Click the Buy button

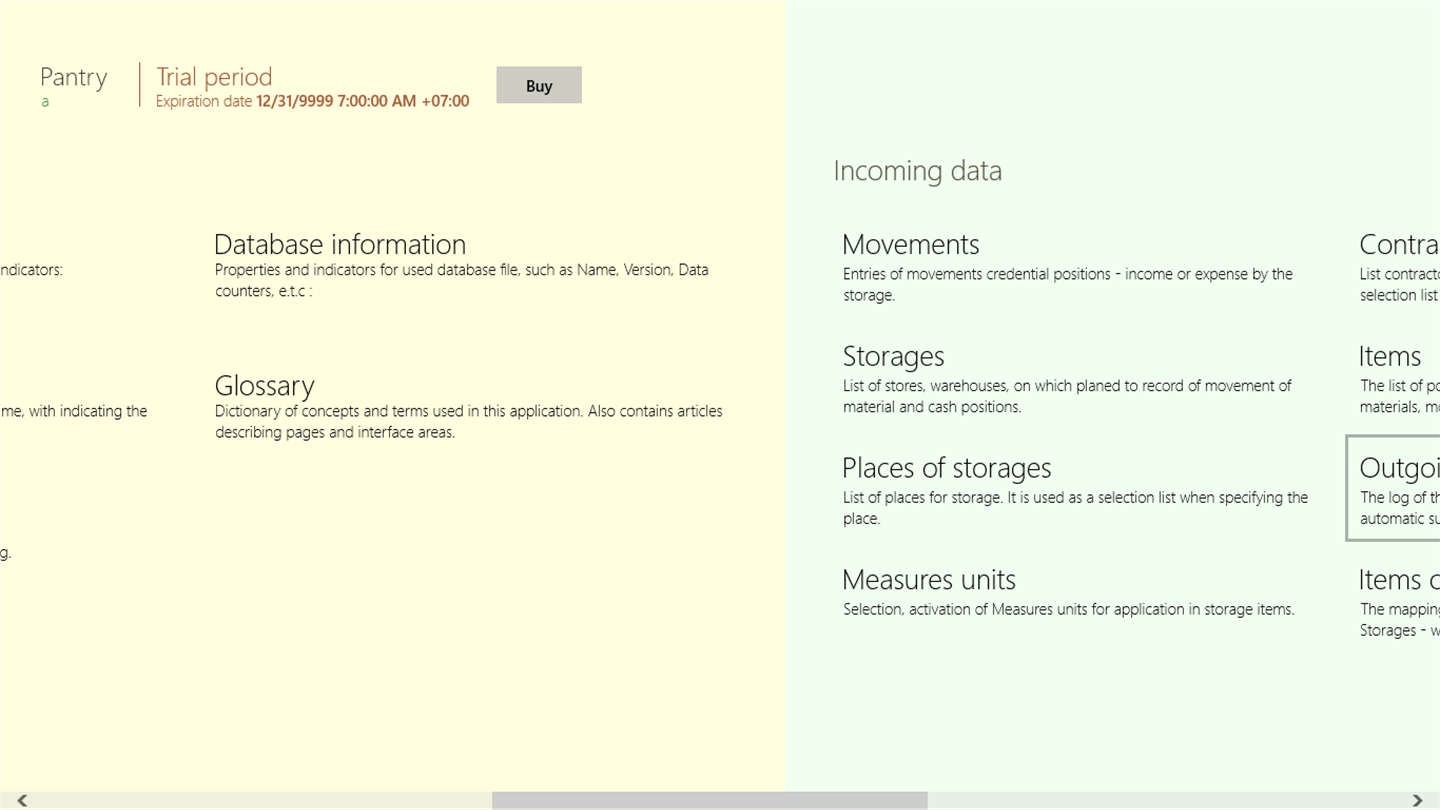[x=538, y=85]
